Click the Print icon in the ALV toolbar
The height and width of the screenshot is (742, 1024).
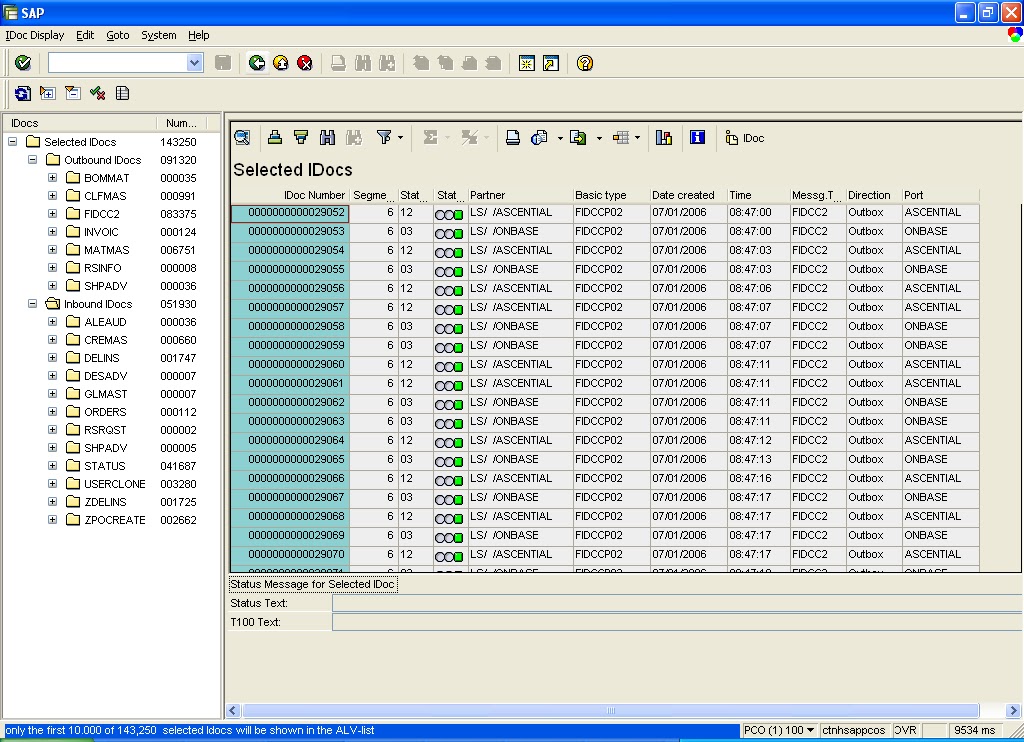pyautogui.click(x=513, y=137)
